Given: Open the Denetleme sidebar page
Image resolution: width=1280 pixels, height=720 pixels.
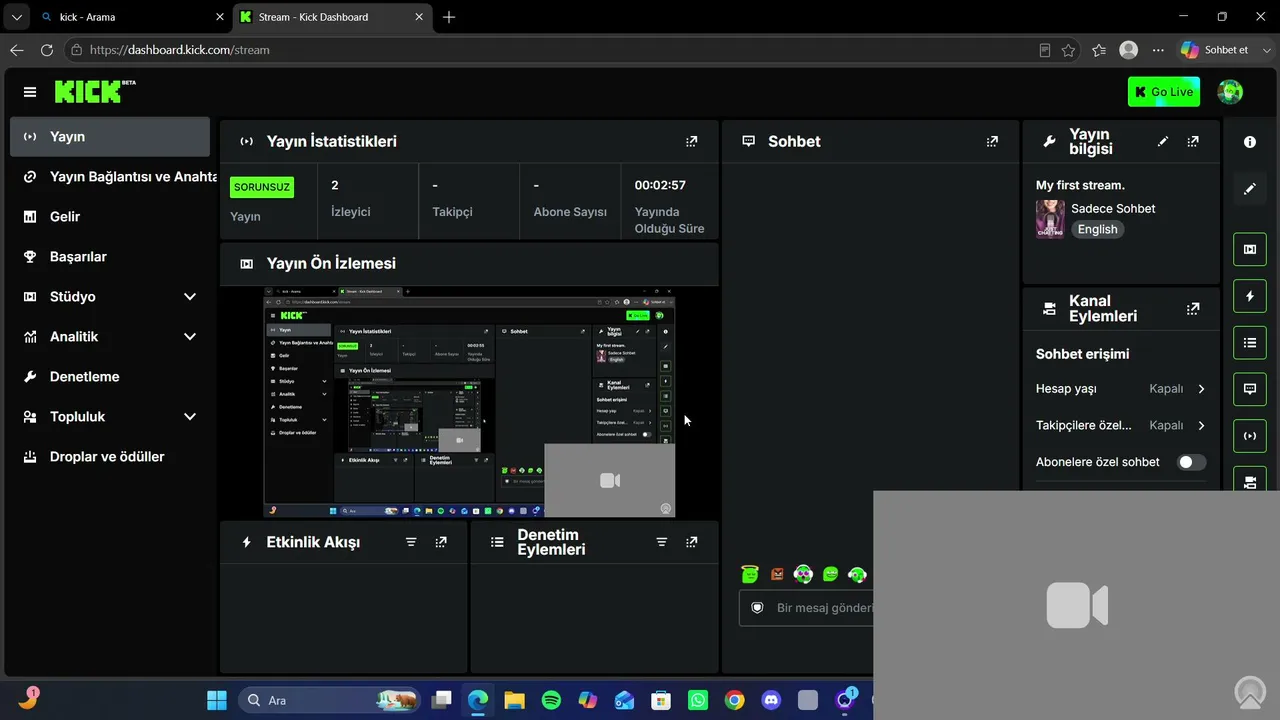Looking at the screenshot, I should point(110,377).
